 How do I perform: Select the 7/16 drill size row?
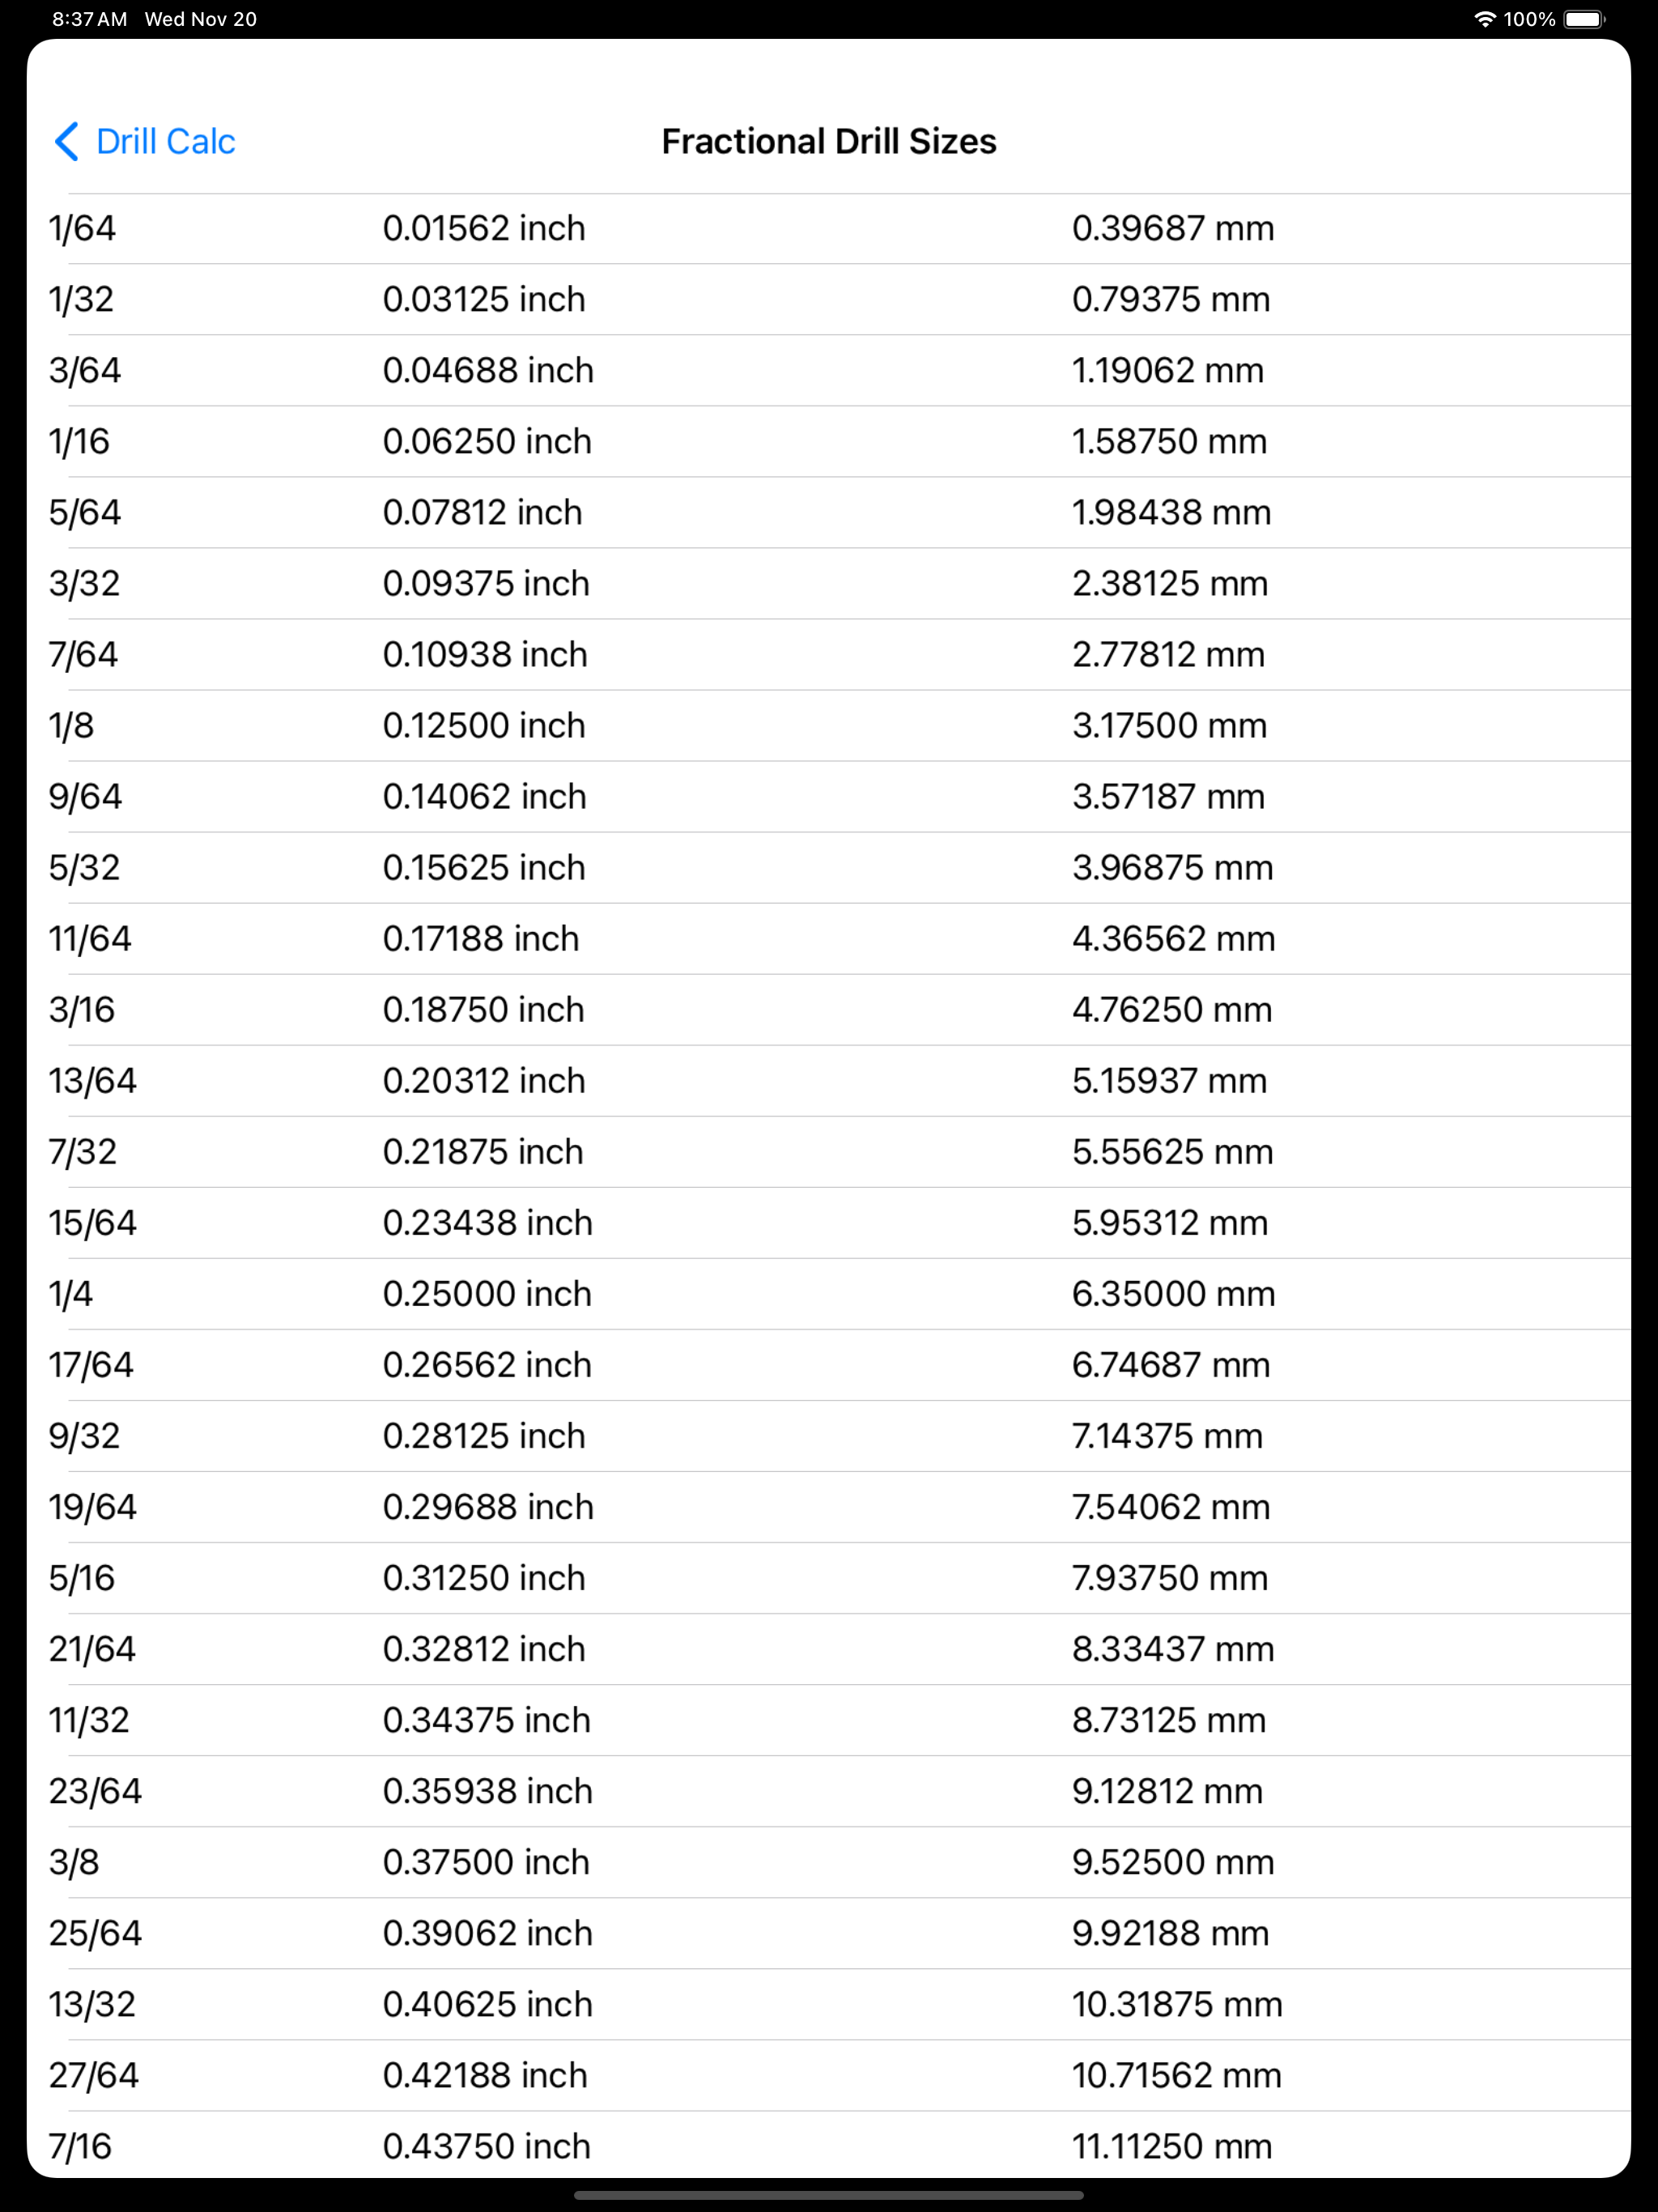[829, 2145]
